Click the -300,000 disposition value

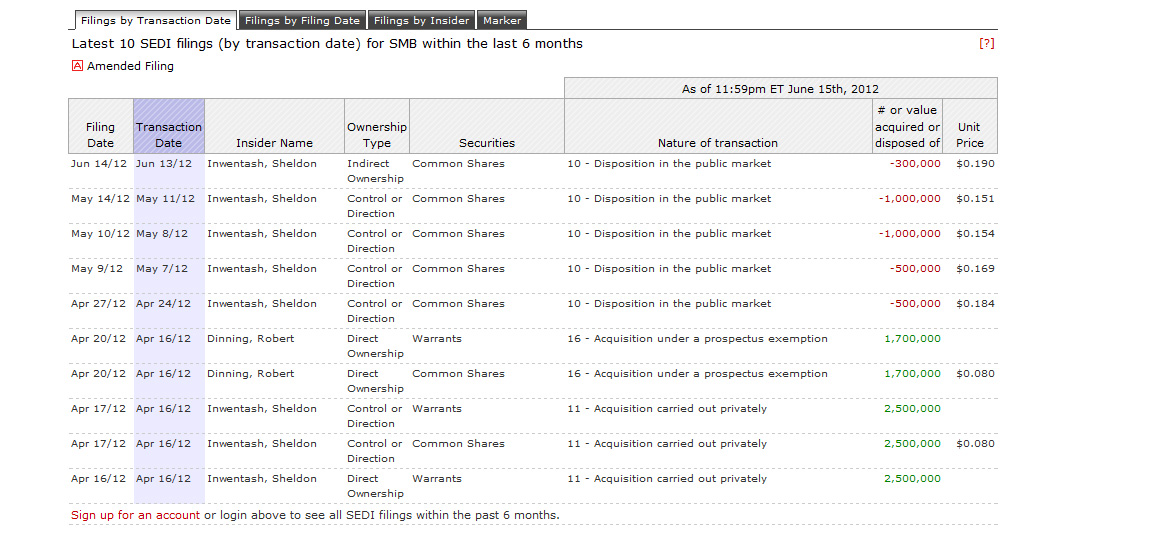[x=915, y=164]
